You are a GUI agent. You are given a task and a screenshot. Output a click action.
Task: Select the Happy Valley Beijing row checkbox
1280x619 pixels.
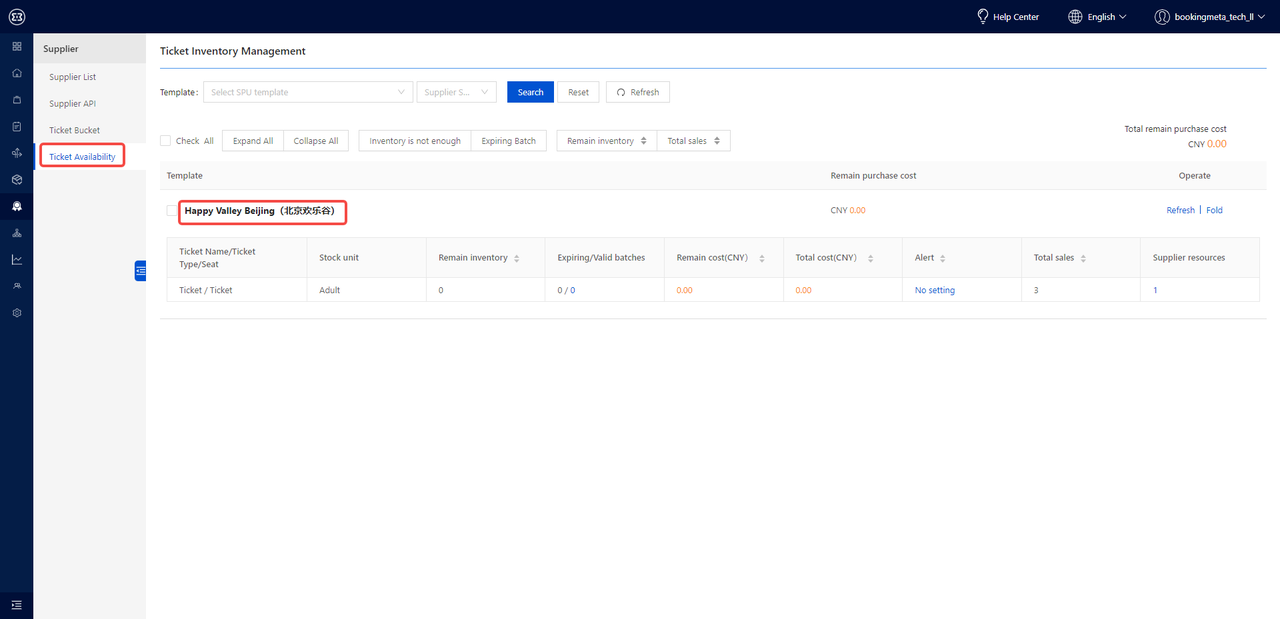[172, 211]
